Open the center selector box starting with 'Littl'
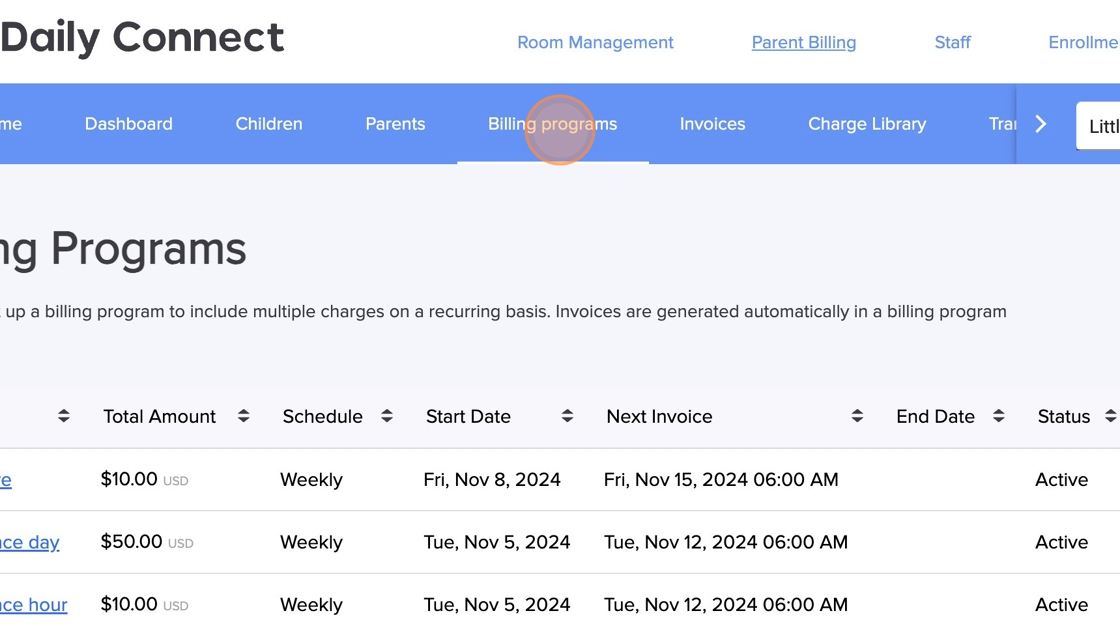Screen dimensions: 1120x626 click(x=1098, y=126)
